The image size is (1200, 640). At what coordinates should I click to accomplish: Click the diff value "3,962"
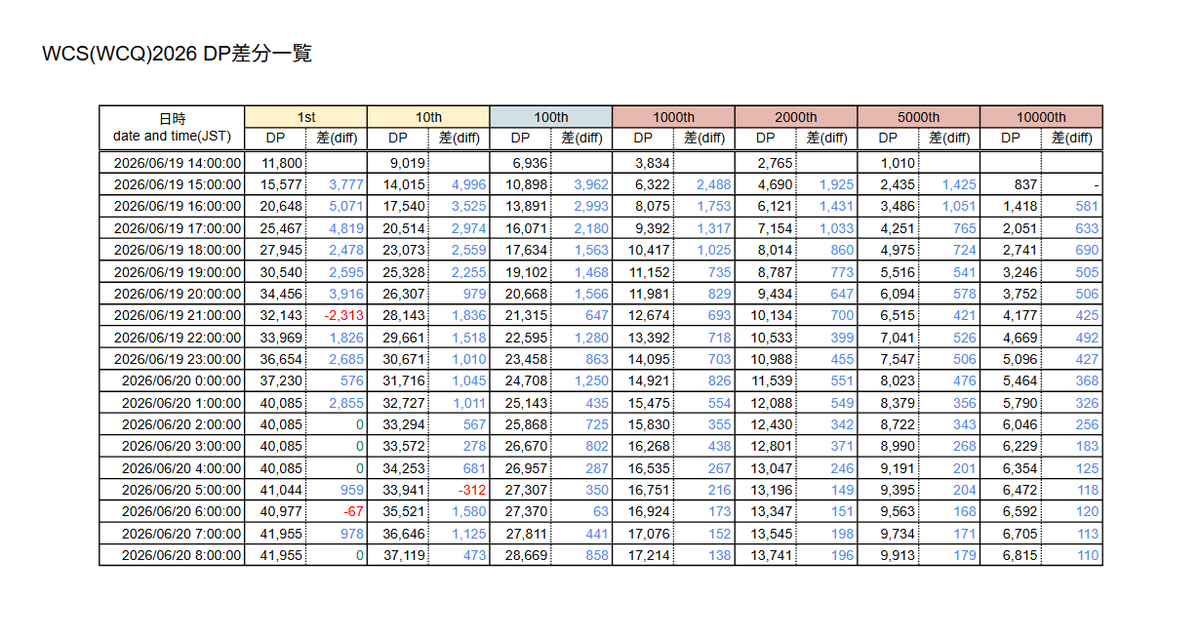coord(592,184)
